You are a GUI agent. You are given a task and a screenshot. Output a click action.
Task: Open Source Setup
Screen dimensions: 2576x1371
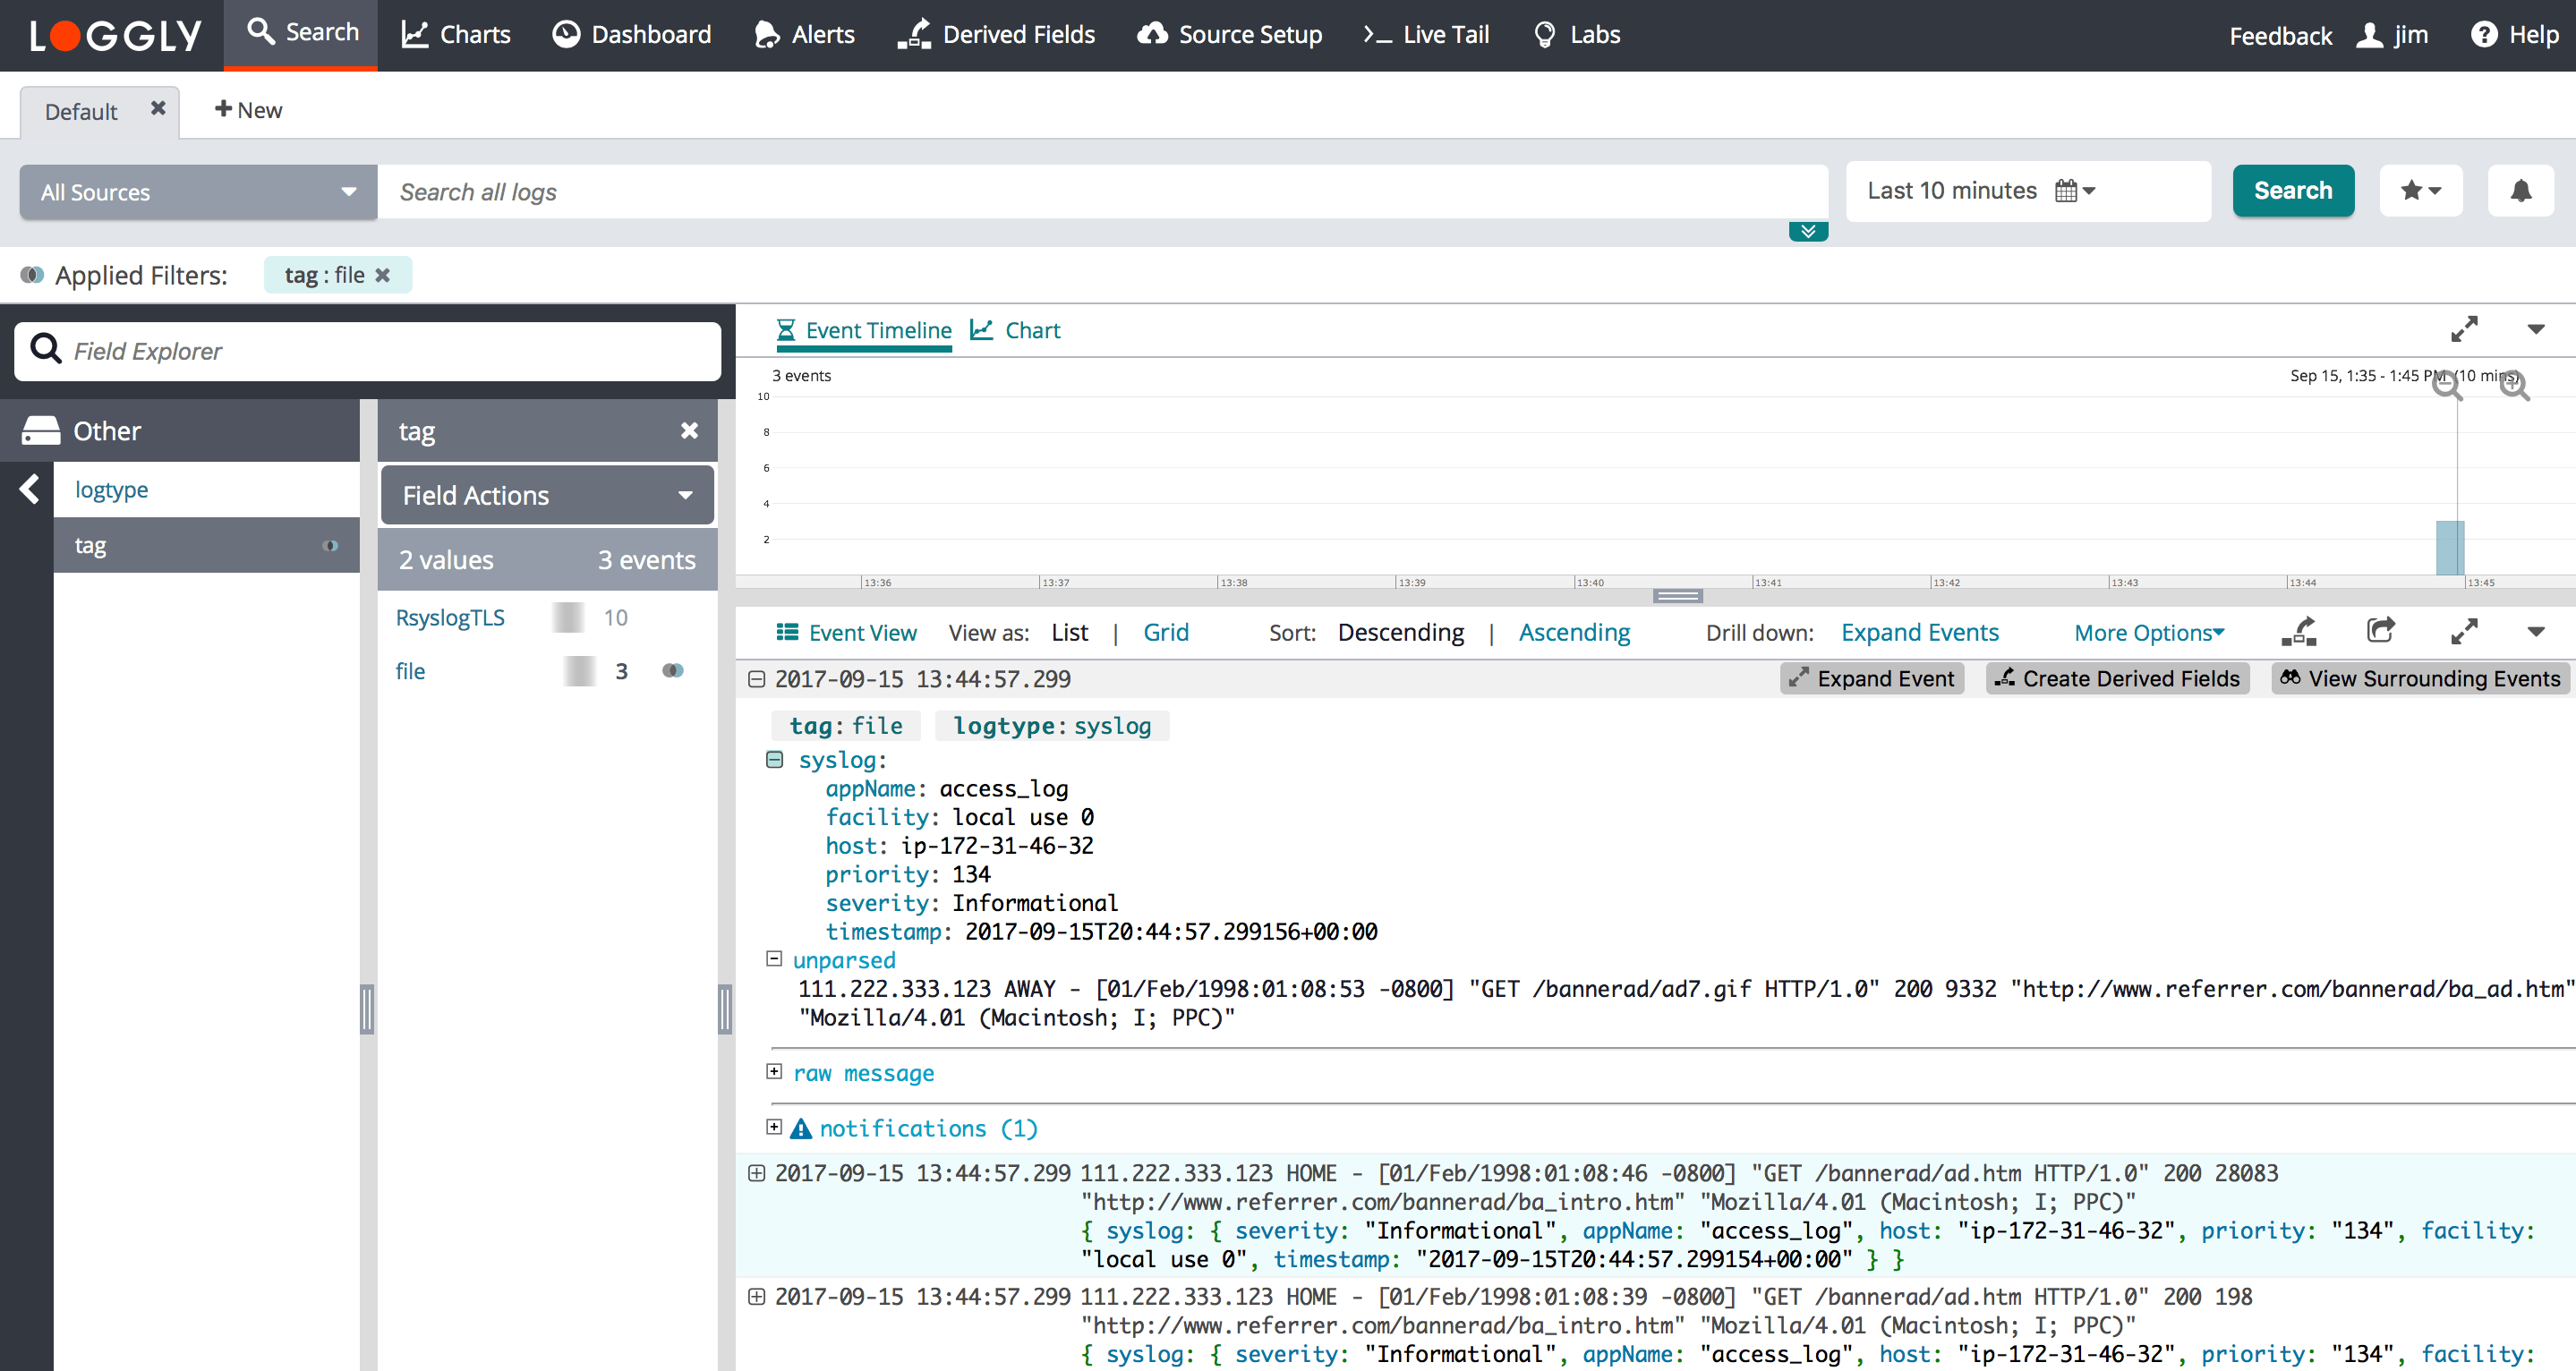[x=1229, y=33]
